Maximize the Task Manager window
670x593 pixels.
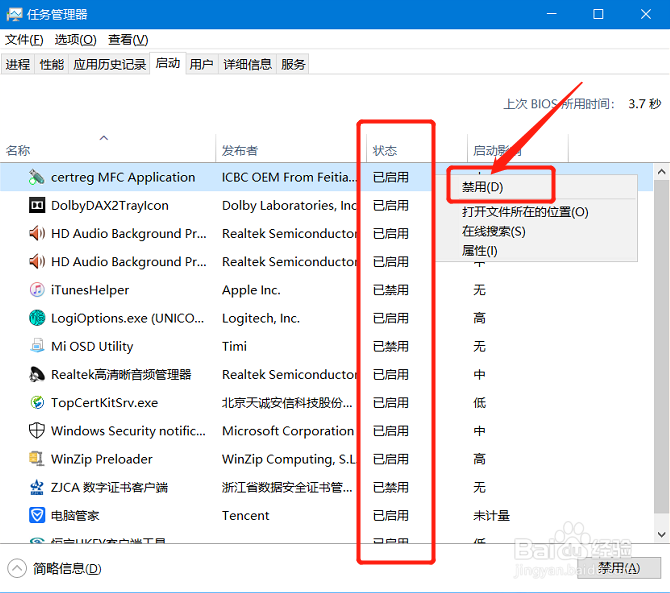(x=598, y=14)
